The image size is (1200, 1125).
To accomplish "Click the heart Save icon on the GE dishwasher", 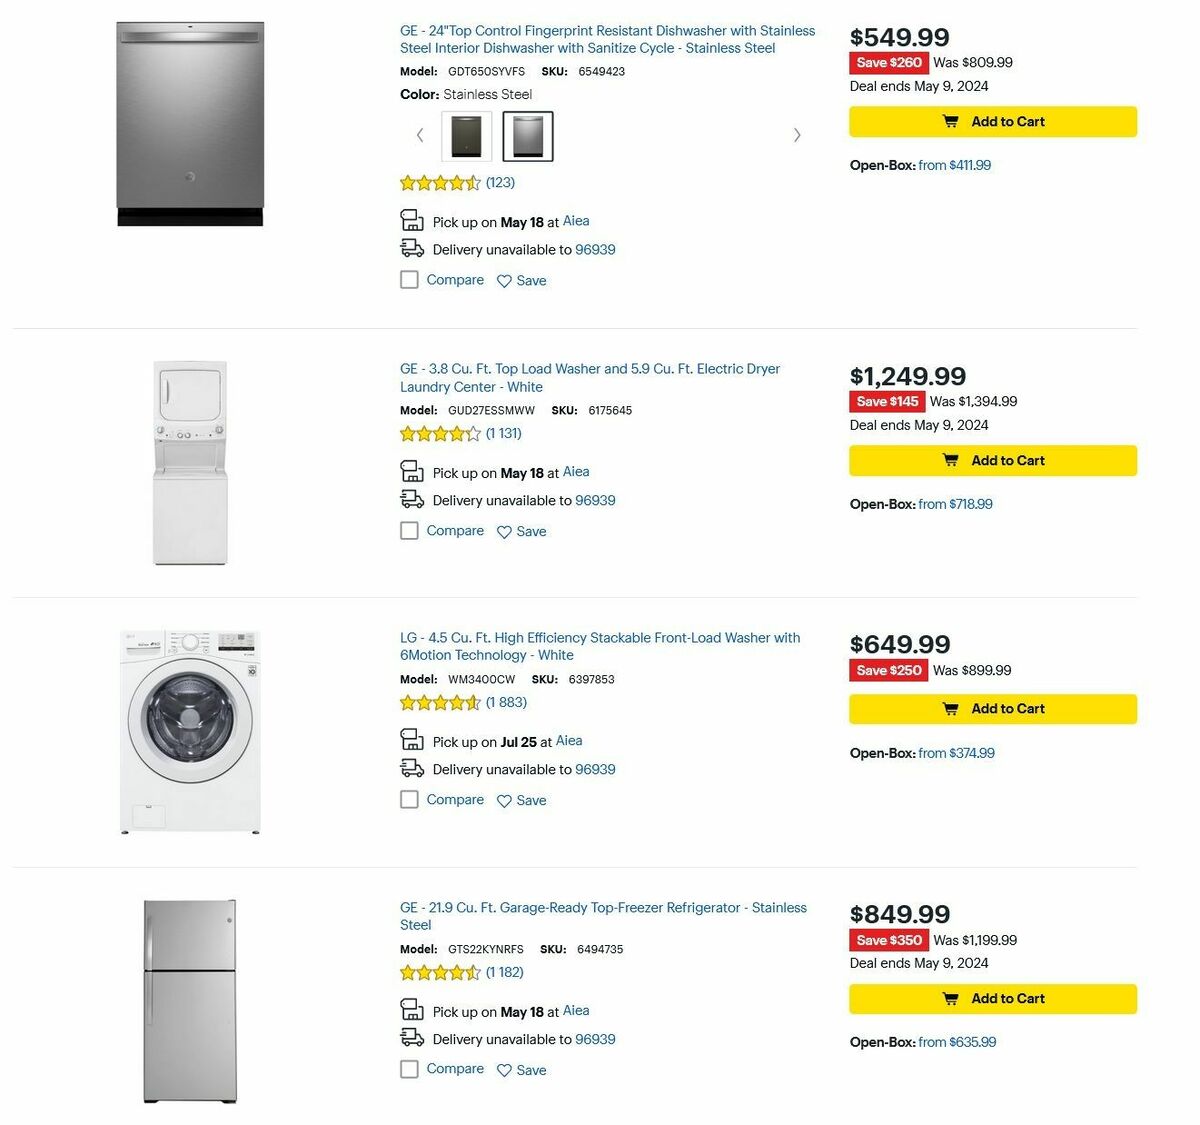I will (504, 281).
